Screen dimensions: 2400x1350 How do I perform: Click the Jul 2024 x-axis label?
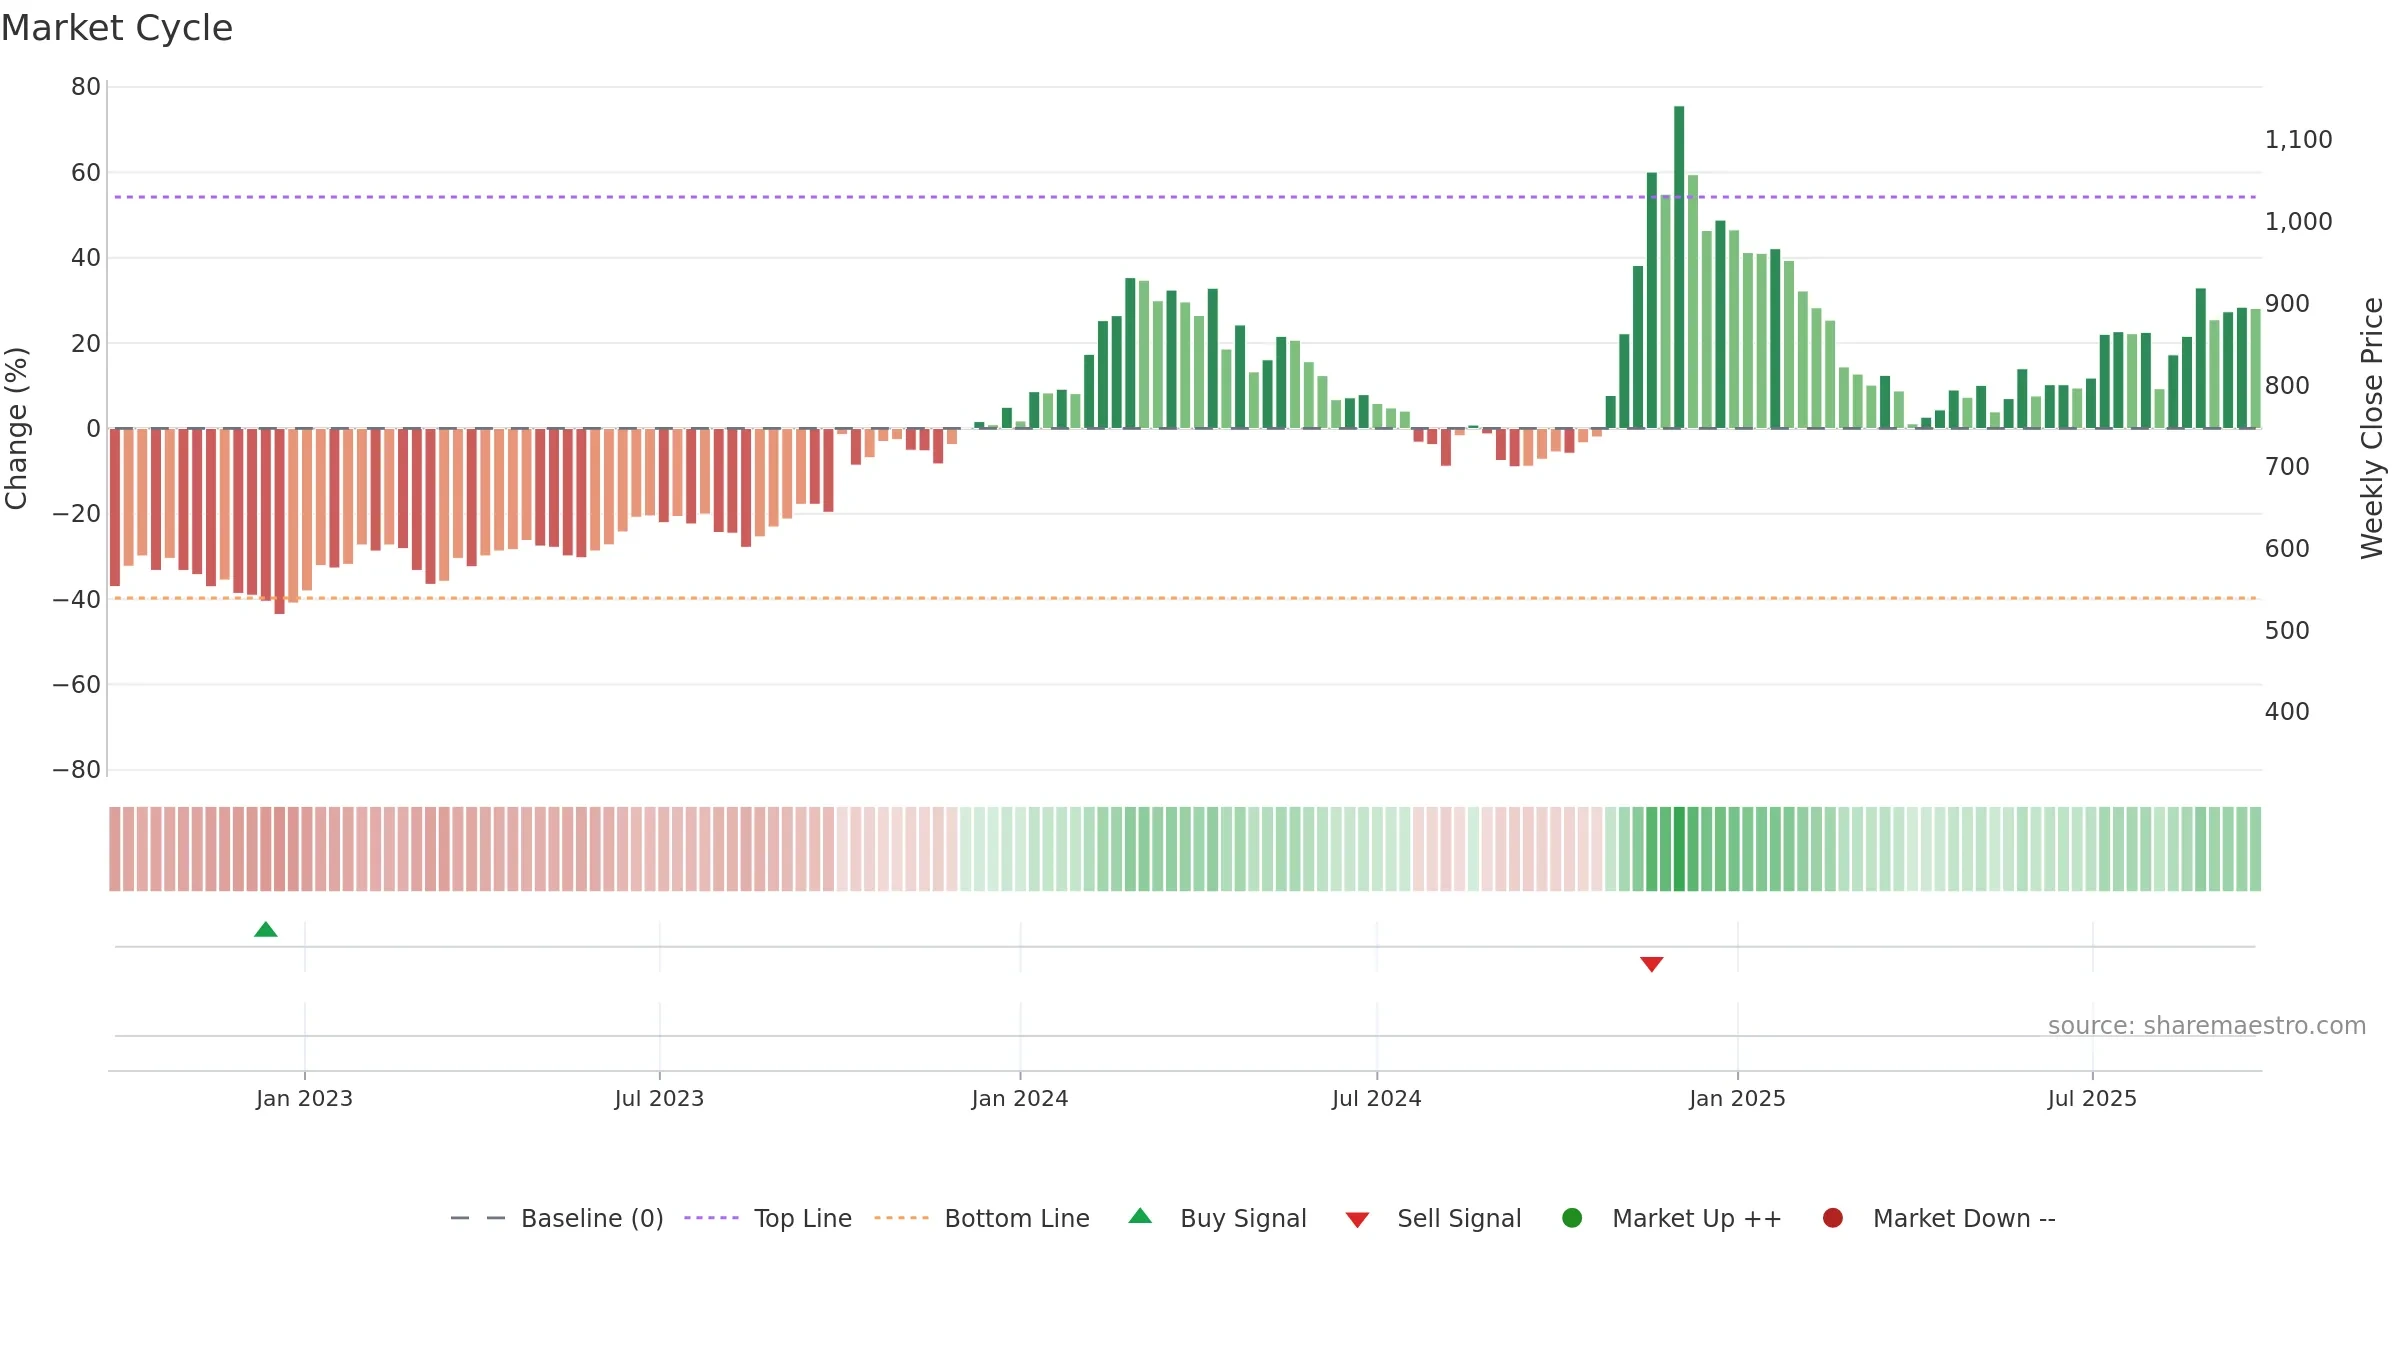click(1377, 1099)
